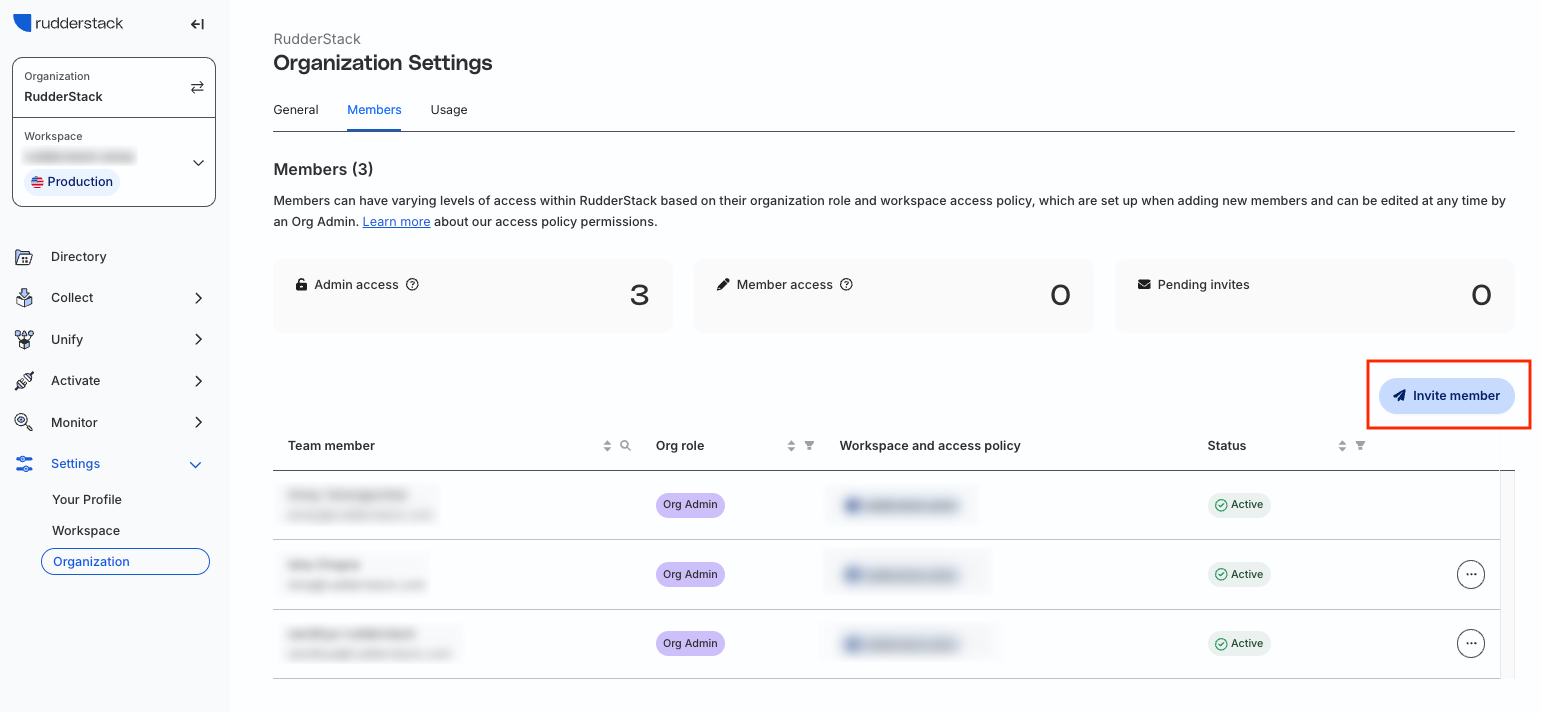
Task: Open Admin access help tooltip icon
Action: point(412,284)
